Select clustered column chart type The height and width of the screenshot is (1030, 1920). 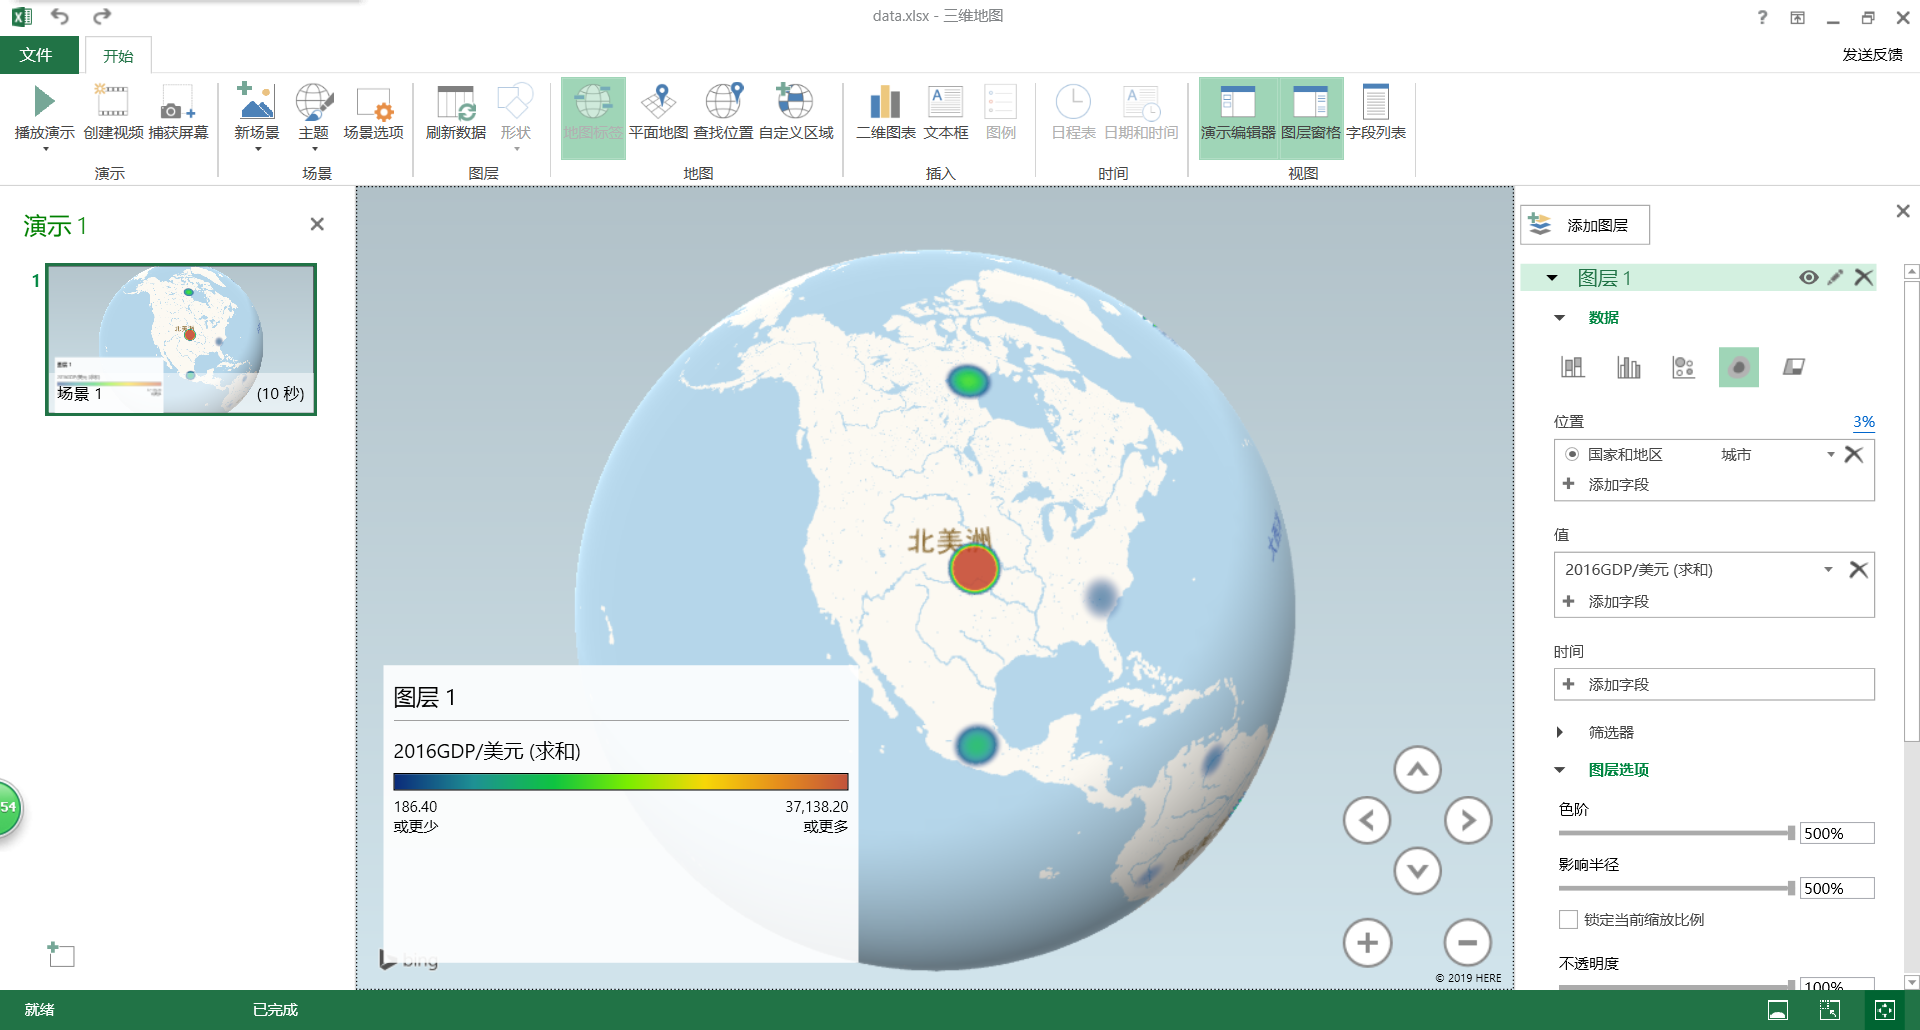pos(1628,367)
